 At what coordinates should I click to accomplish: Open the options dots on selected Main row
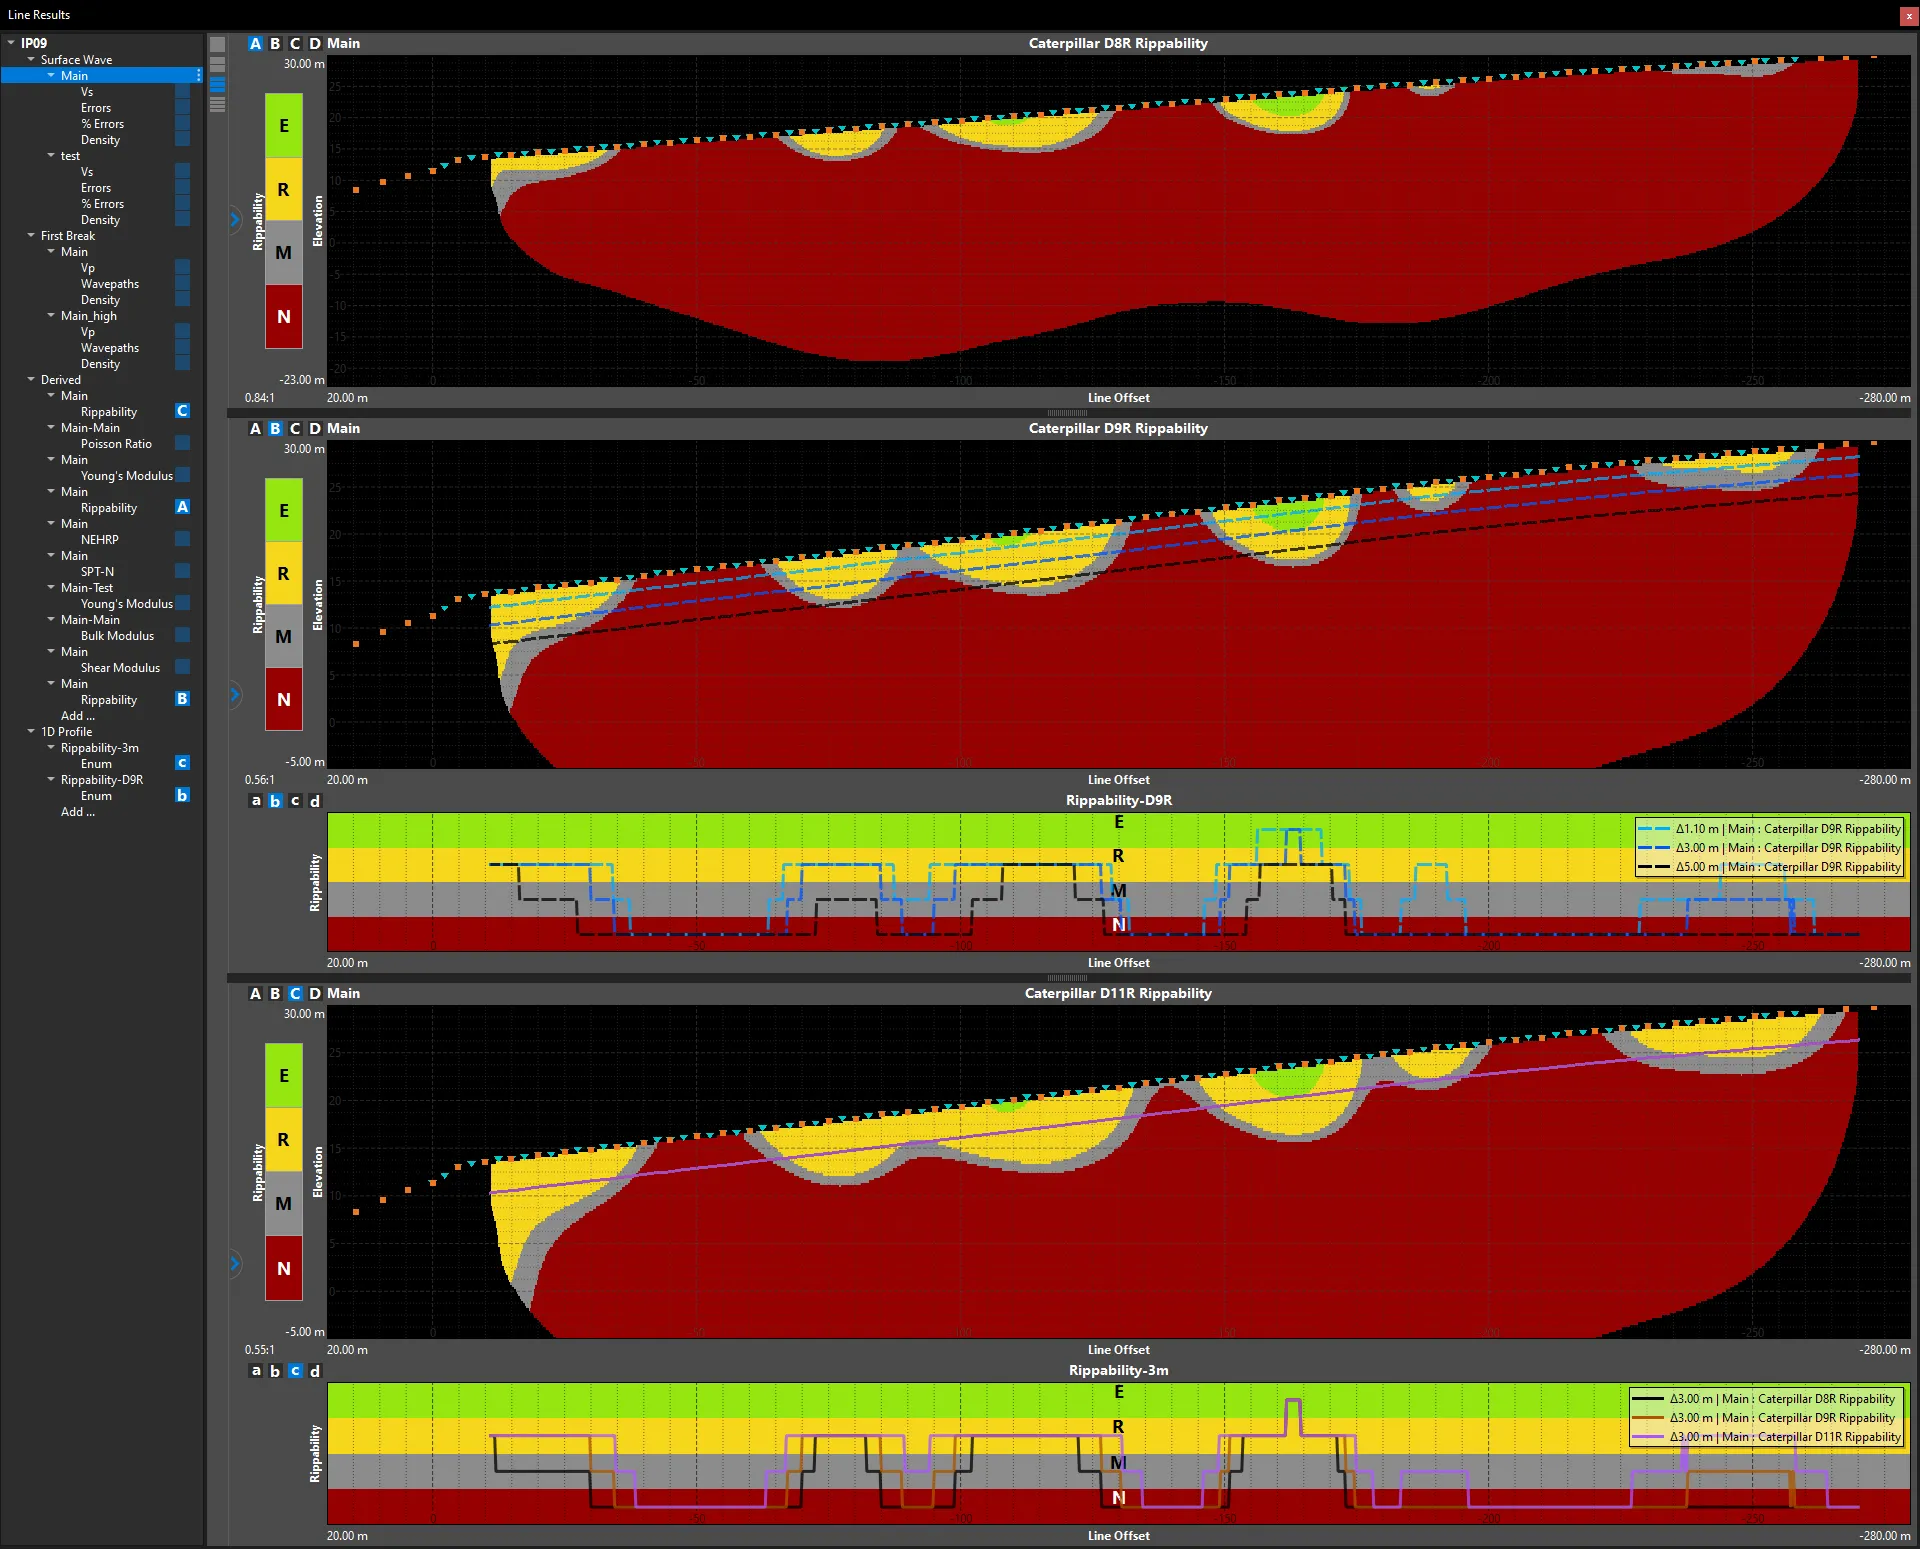[199, 76]
